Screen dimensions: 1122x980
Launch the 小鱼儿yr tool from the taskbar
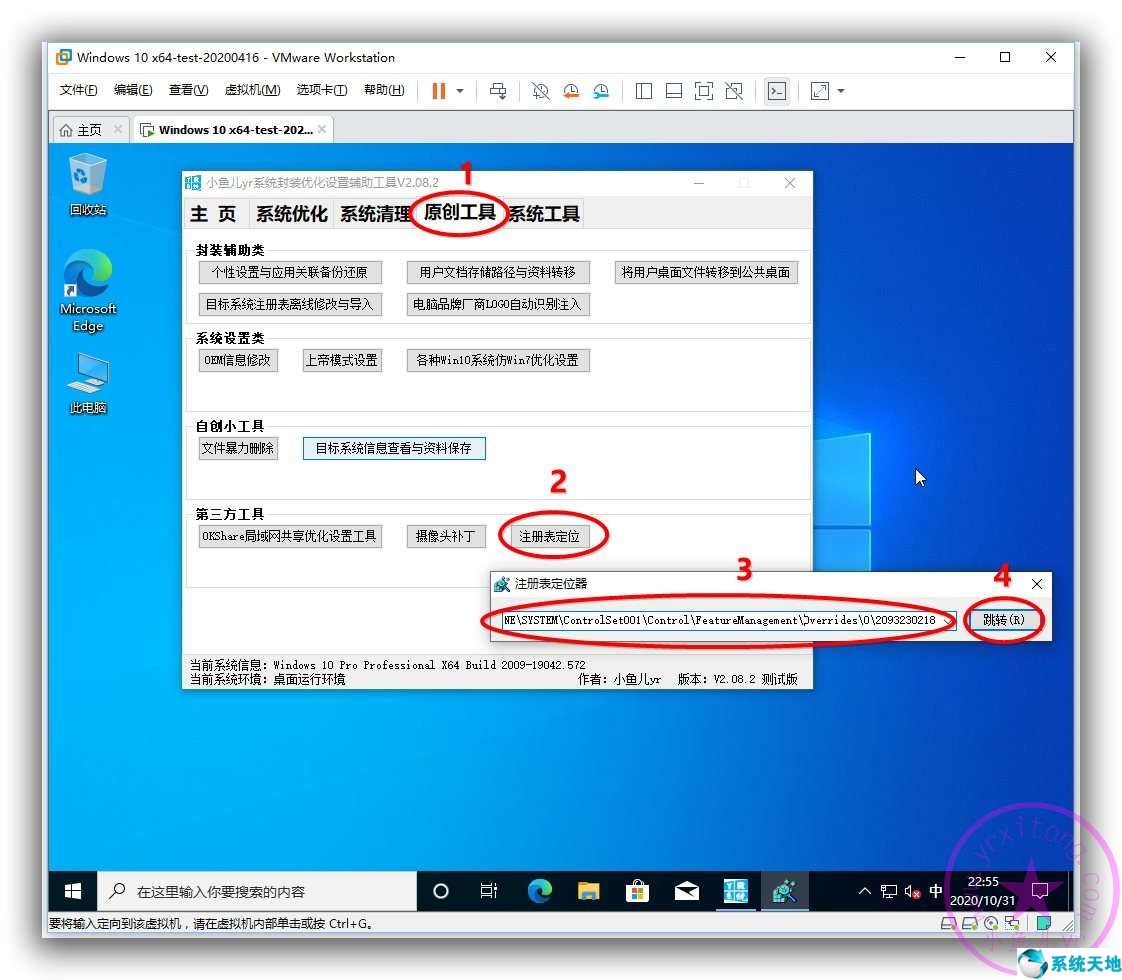(x=785, y=891)
